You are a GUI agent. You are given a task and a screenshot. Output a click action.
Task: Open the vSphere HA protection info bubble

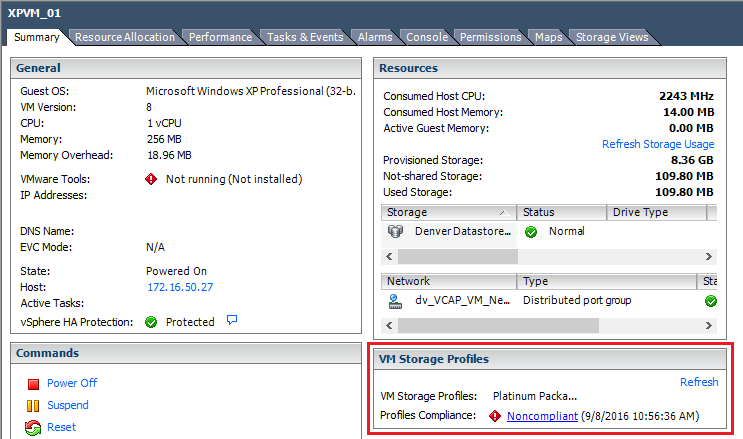[x=232, y=320]
